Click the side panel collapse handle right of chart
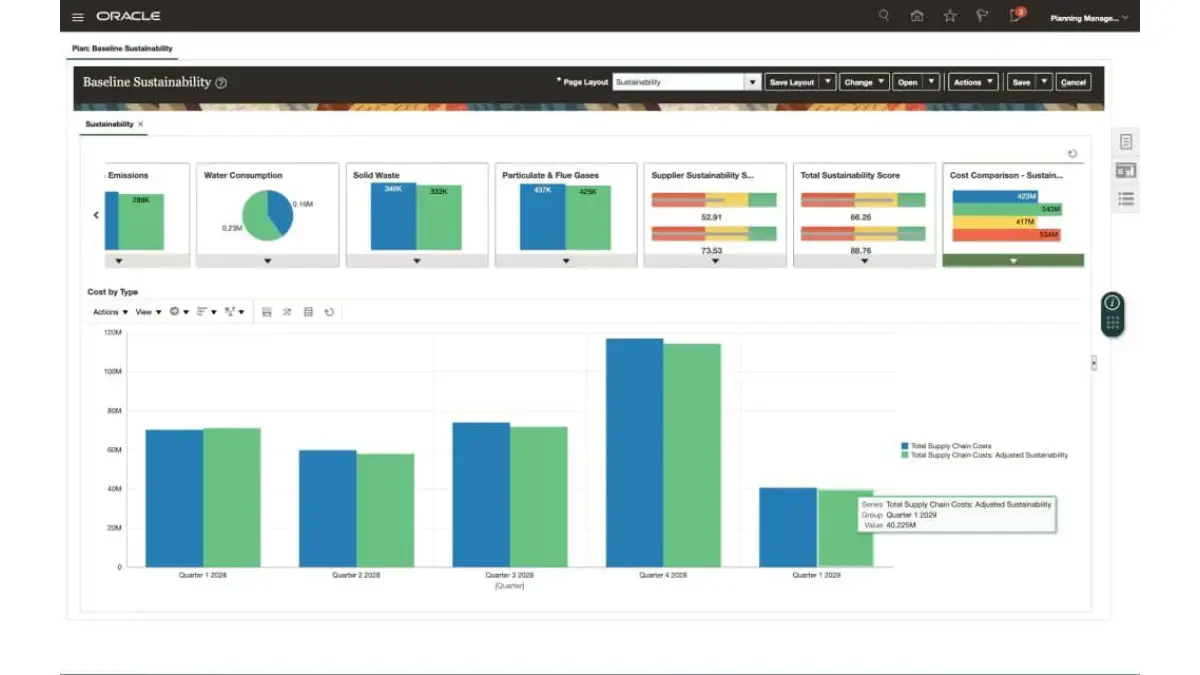 (1094, 363)
